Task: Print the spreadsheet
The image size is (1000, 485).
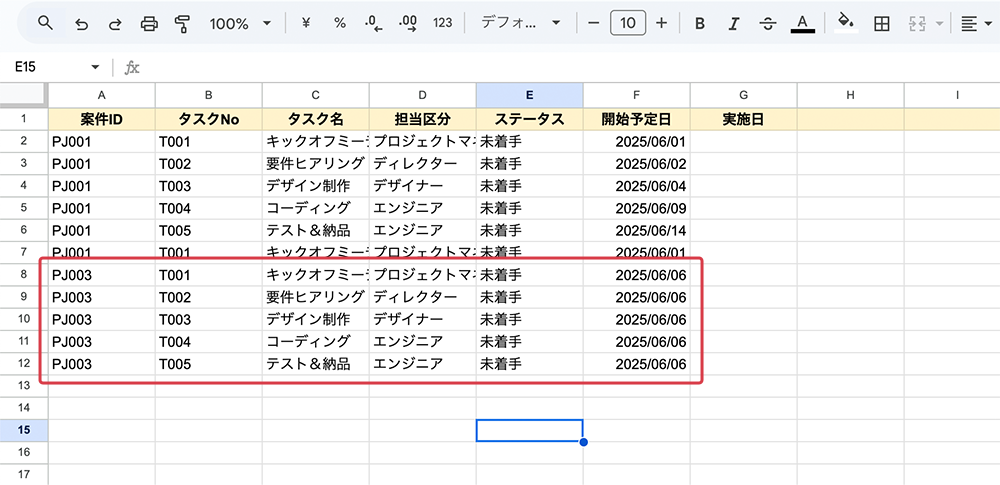Action: coord(149,24)
